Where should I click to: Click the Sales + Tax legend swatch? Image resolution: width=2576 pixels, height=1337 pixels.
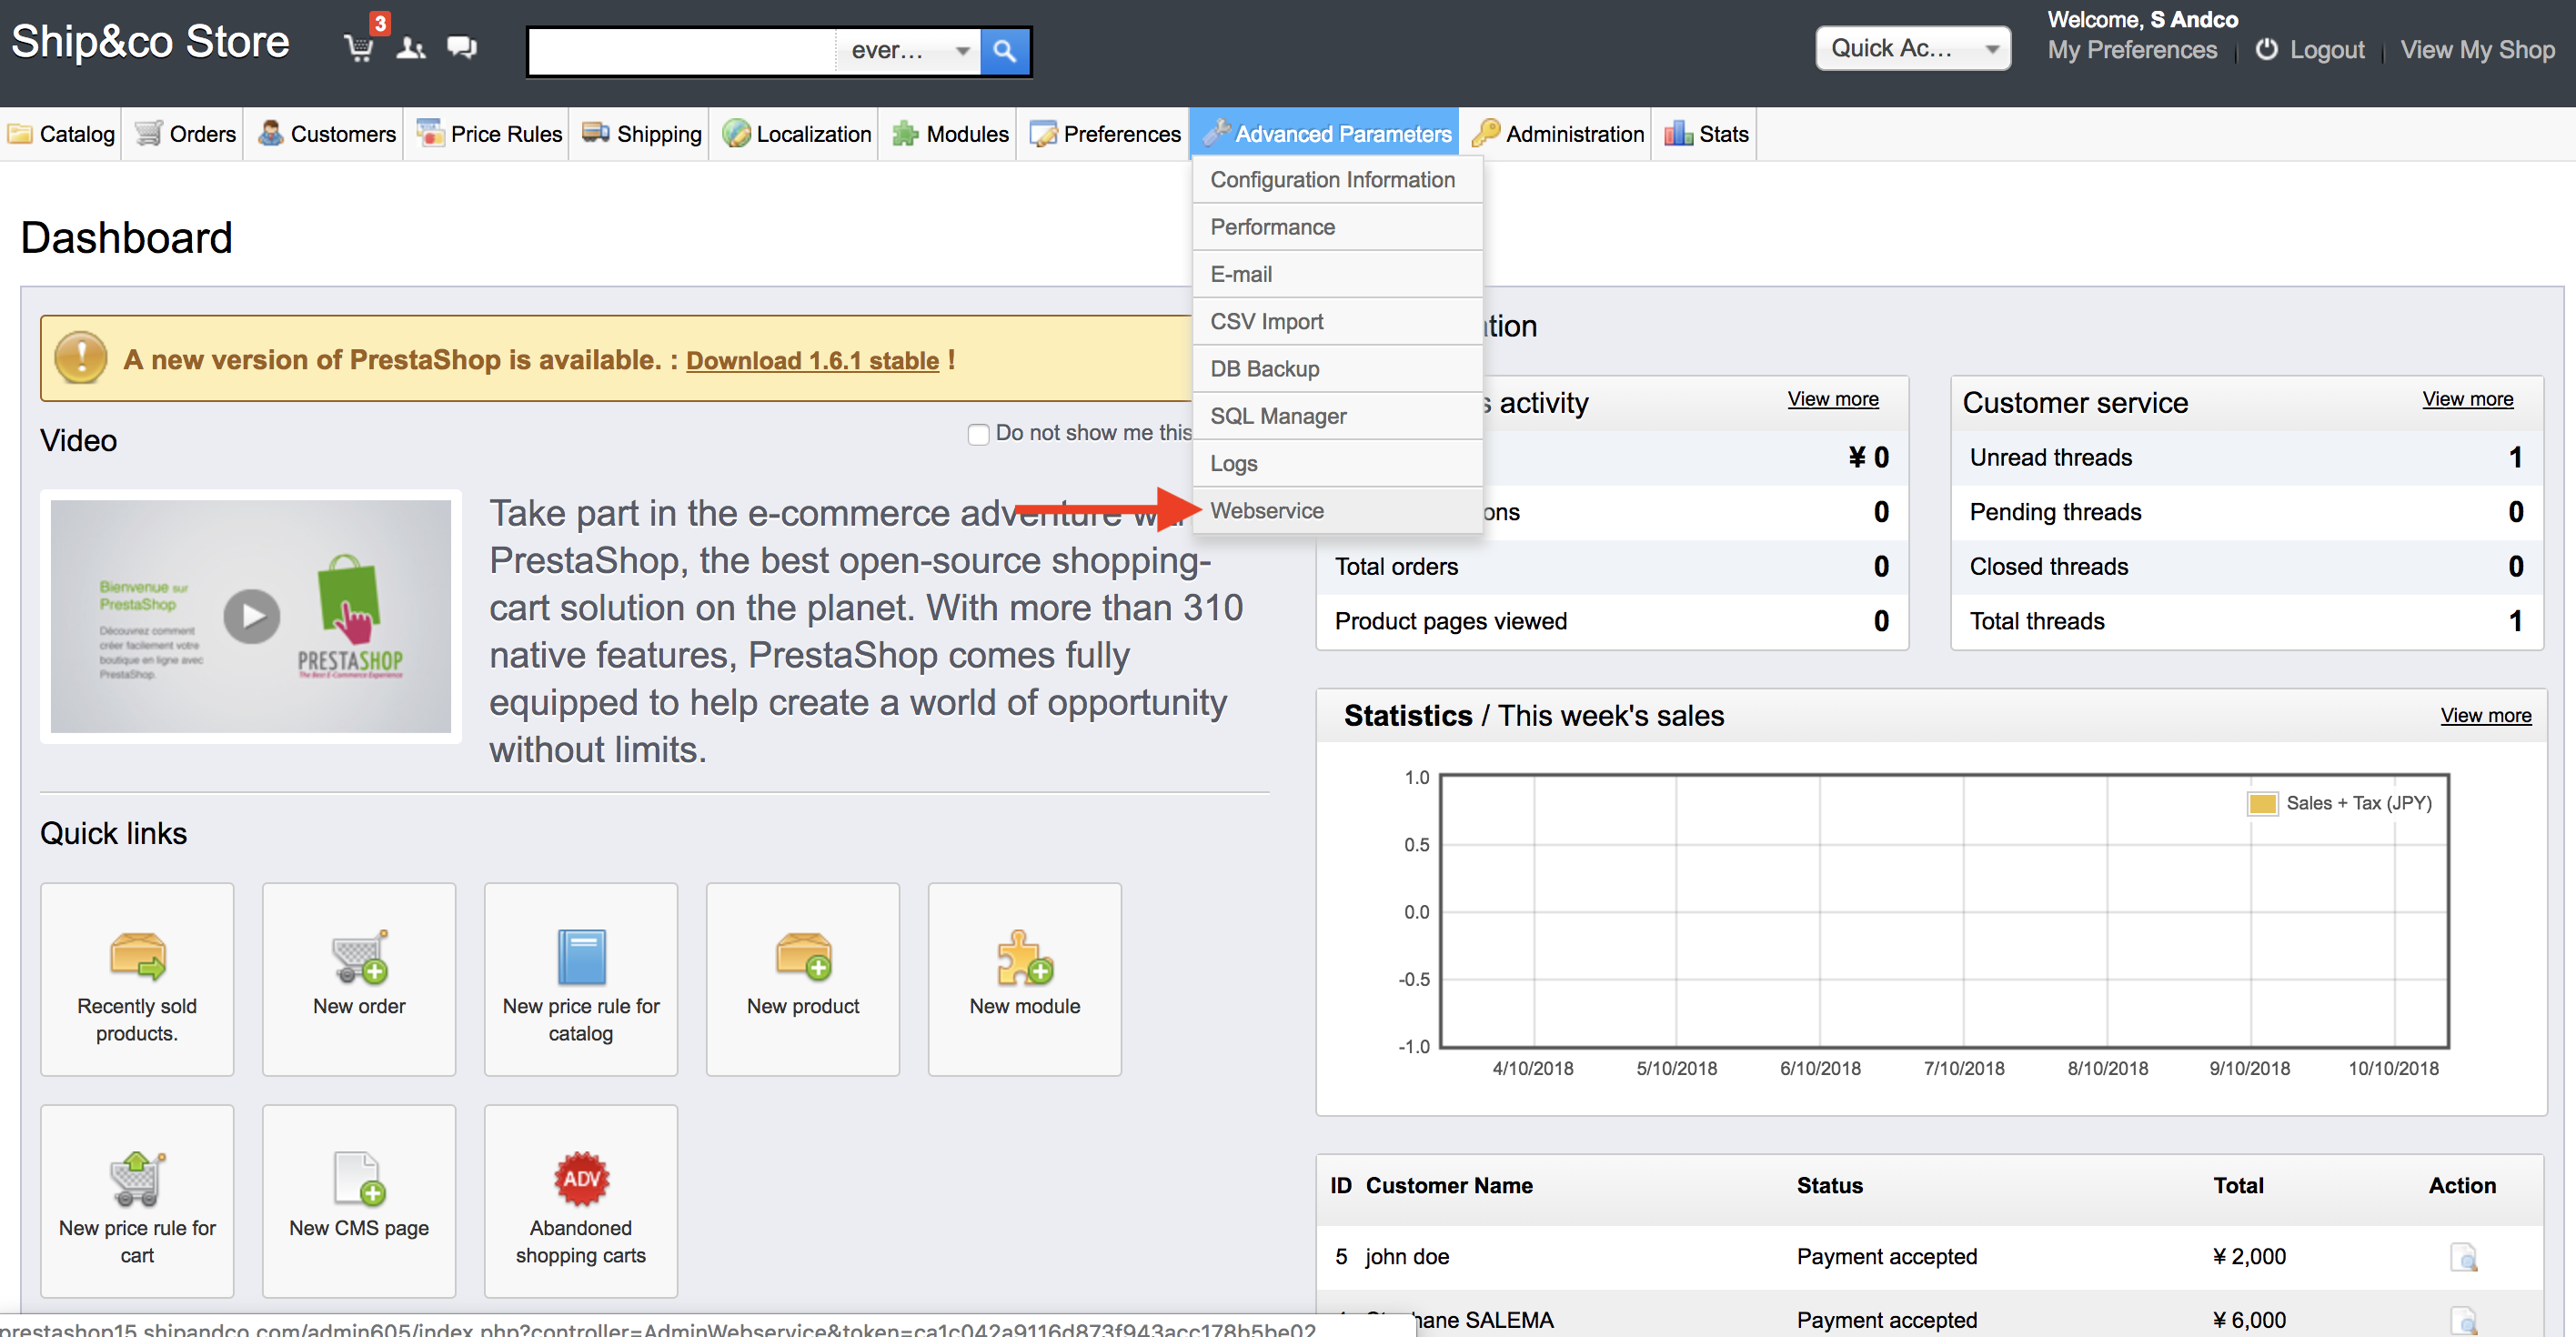coord(2261,803)
